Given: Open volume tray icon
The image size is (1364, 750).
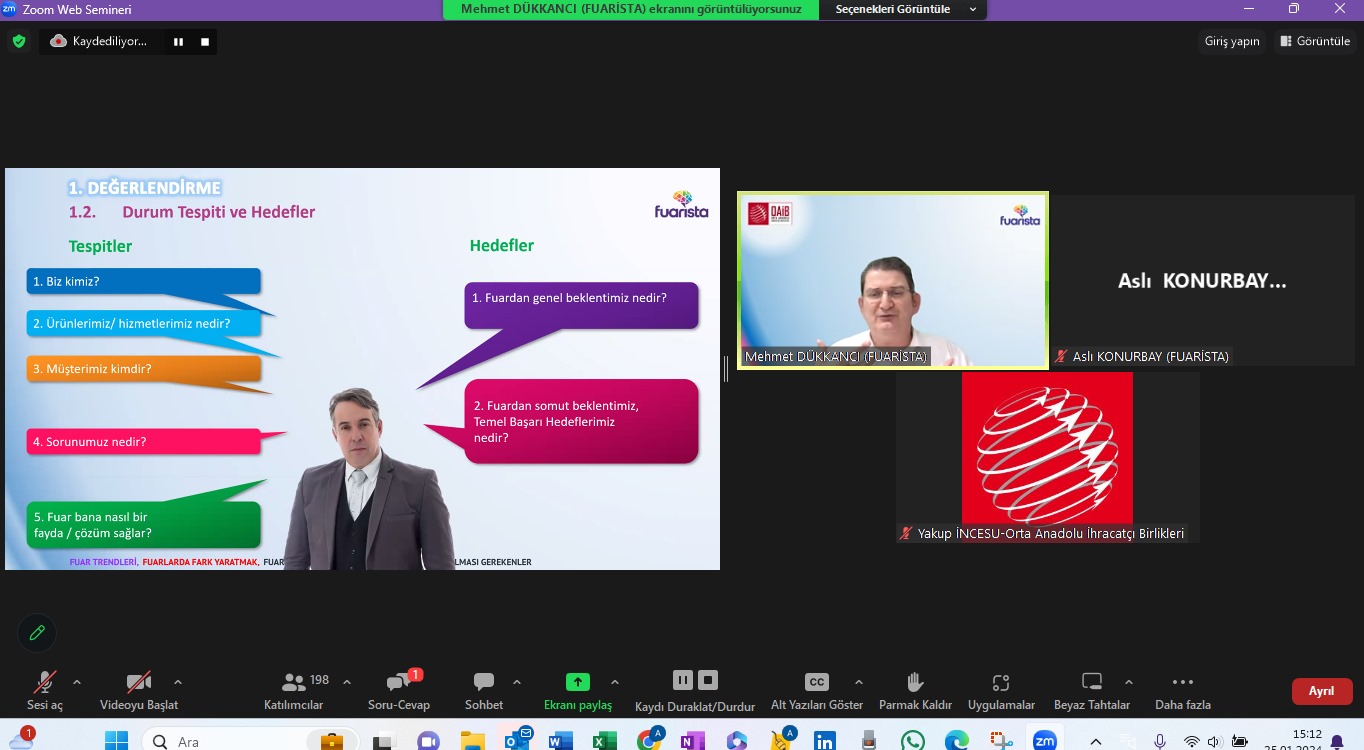Looking at the screenshot, I should pos(1214,741).
